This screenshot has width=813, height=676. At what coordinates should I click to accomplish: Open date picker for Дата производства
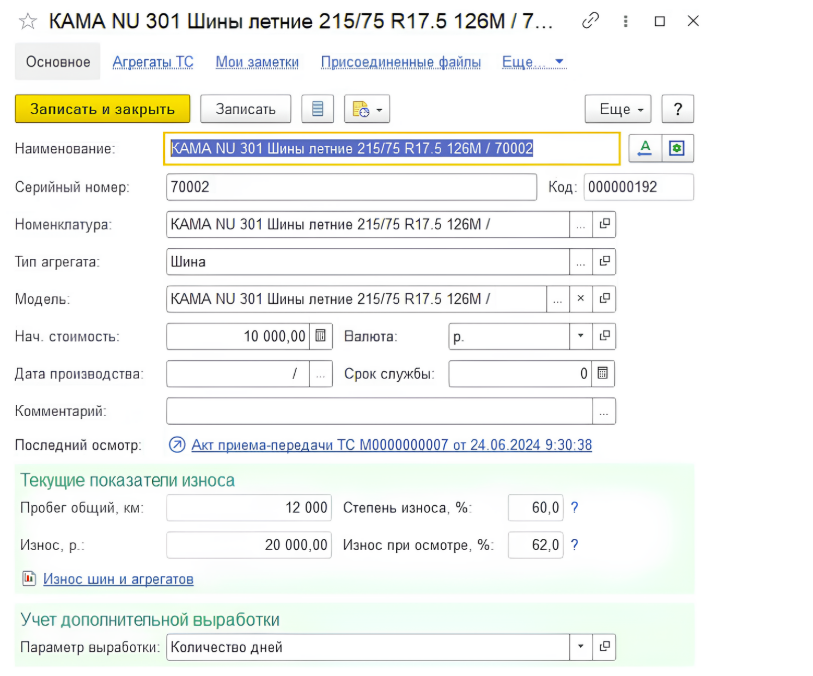coord(320,374)
